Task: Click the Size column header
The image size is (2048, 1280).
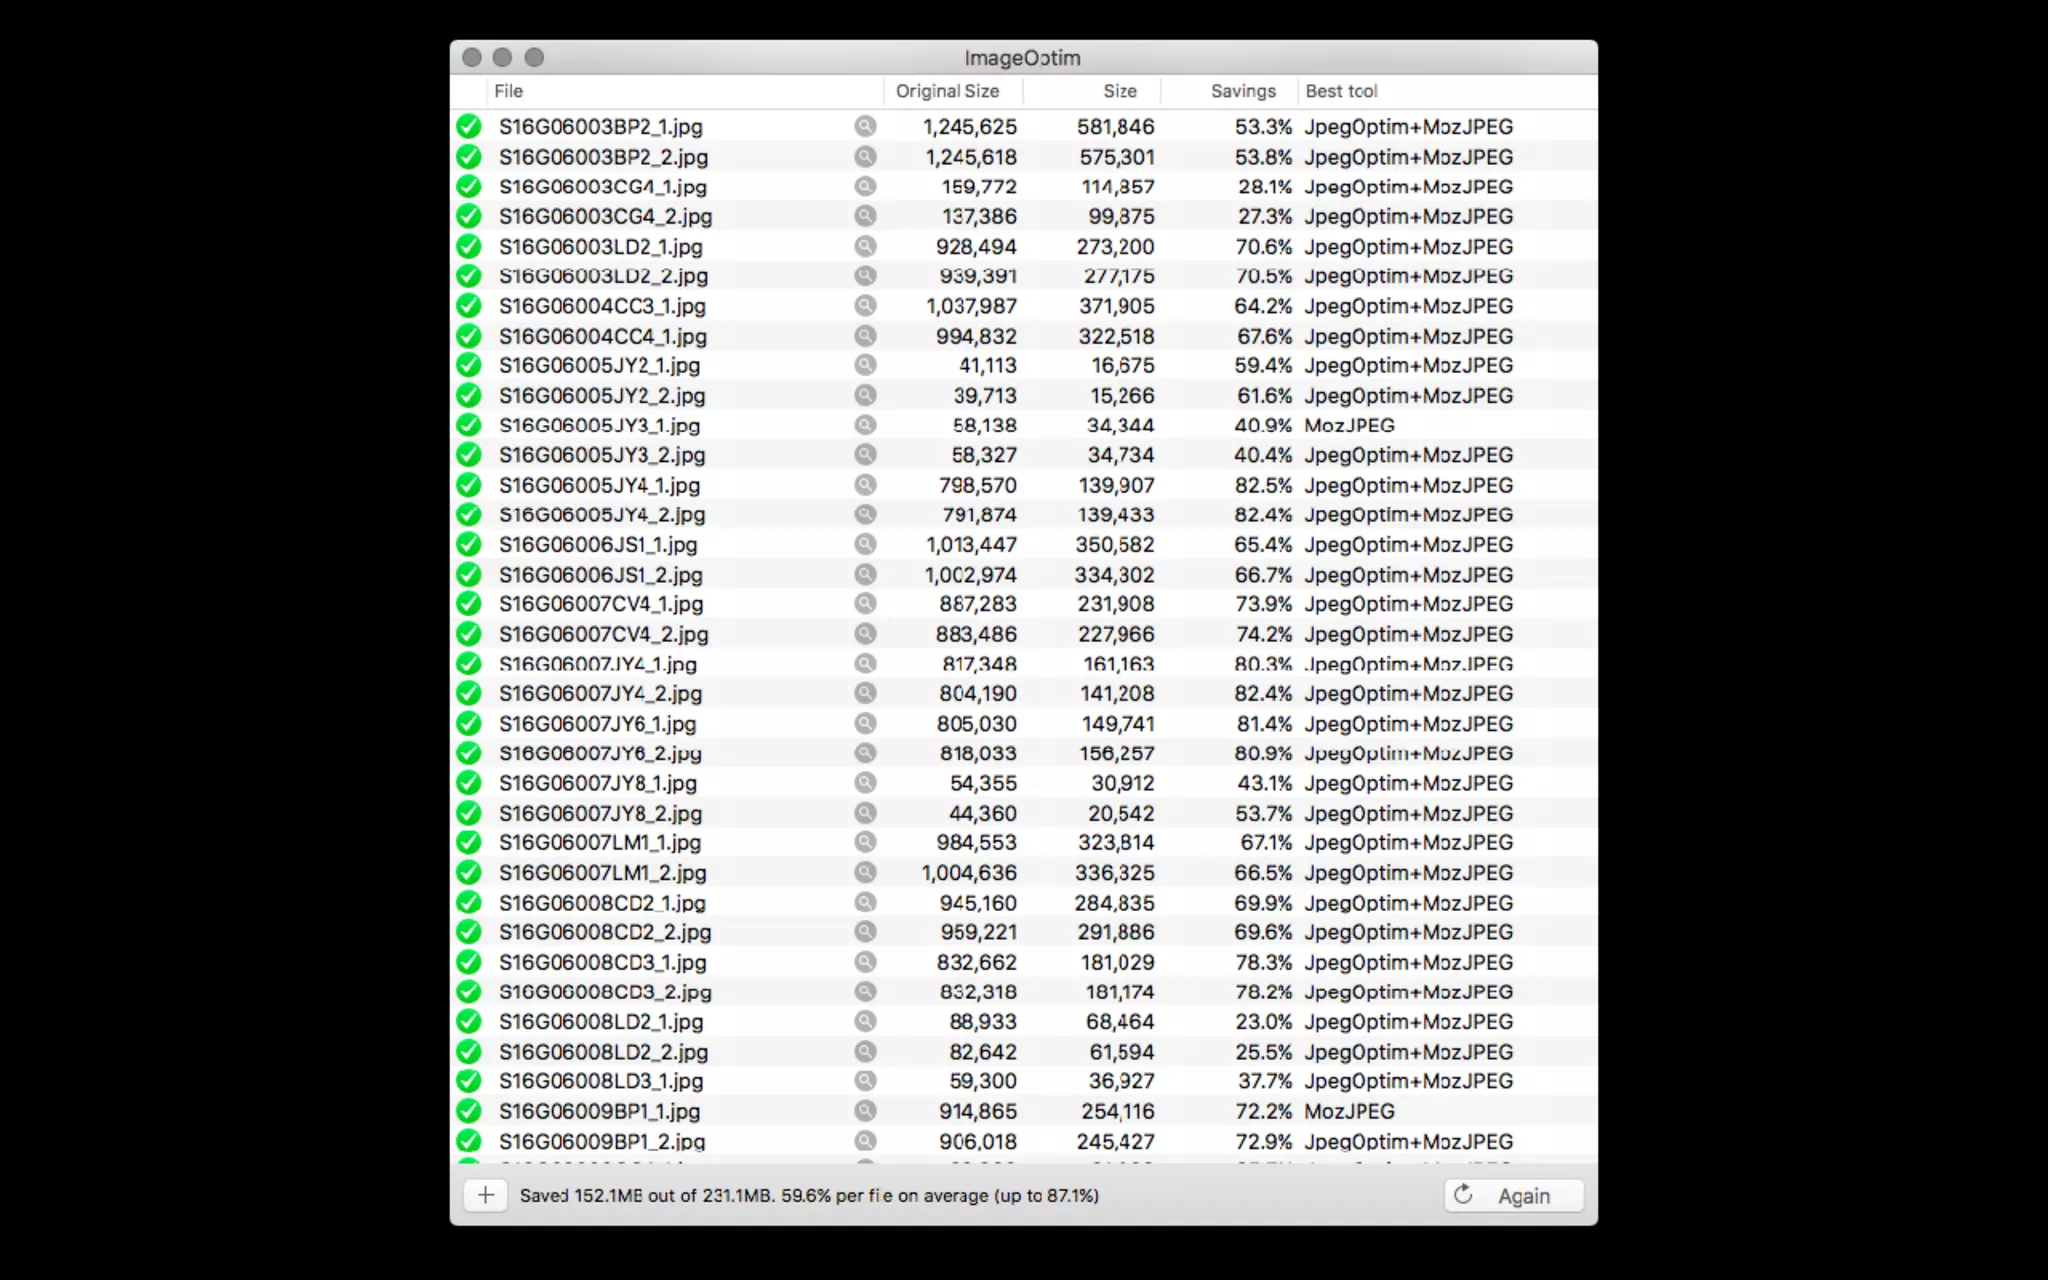Action: click(1119, 91)
